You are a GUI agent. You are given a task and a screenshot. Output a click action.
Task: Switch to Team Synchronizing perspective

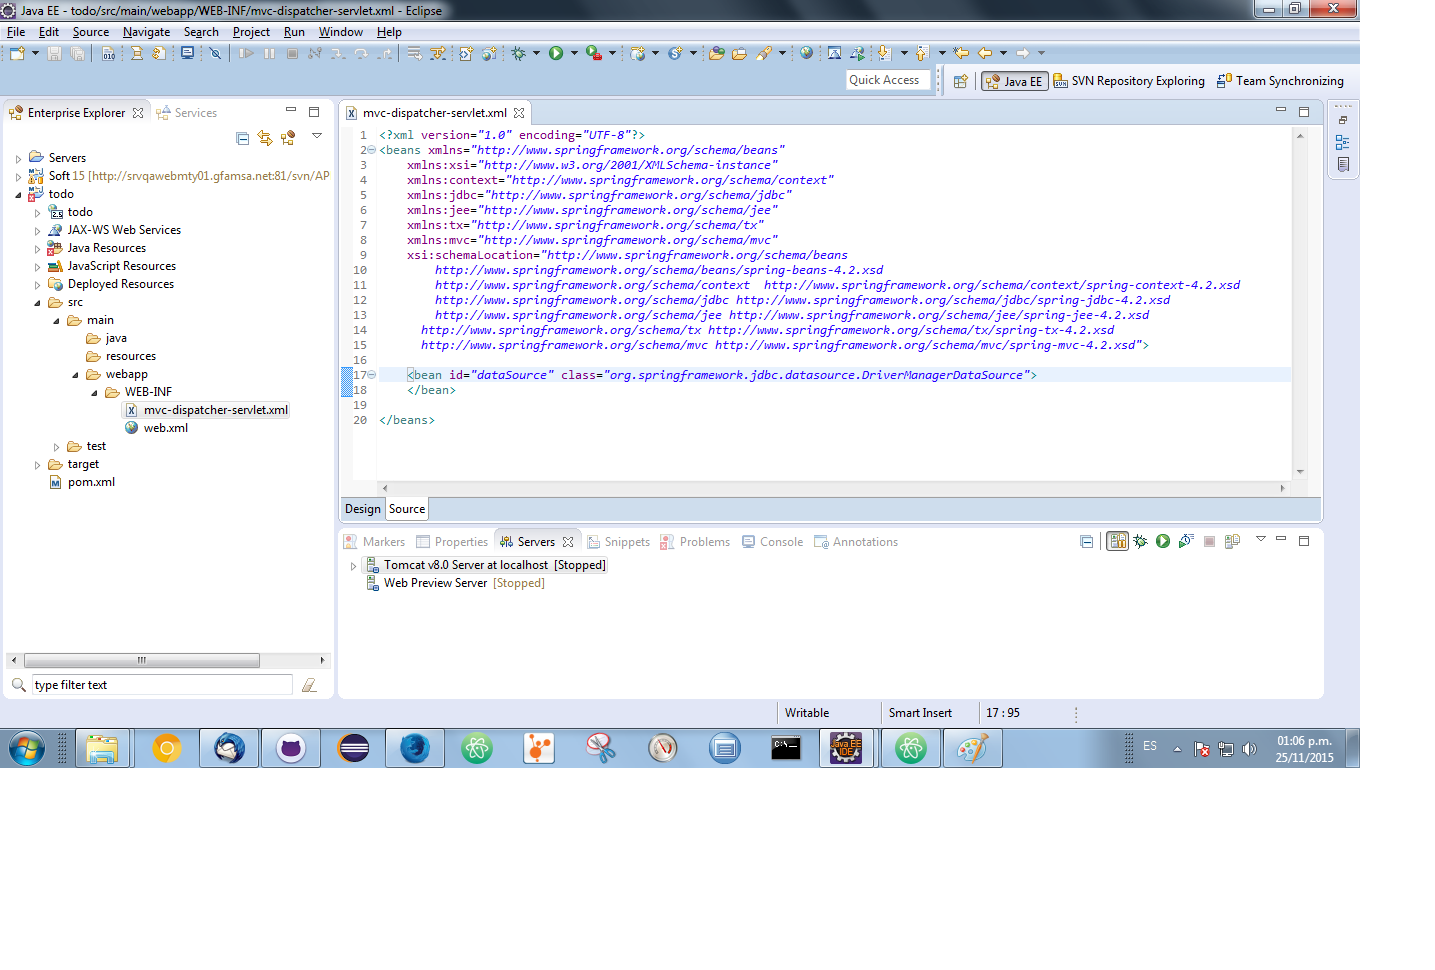pyautogui.click(x=1280, y=81)
